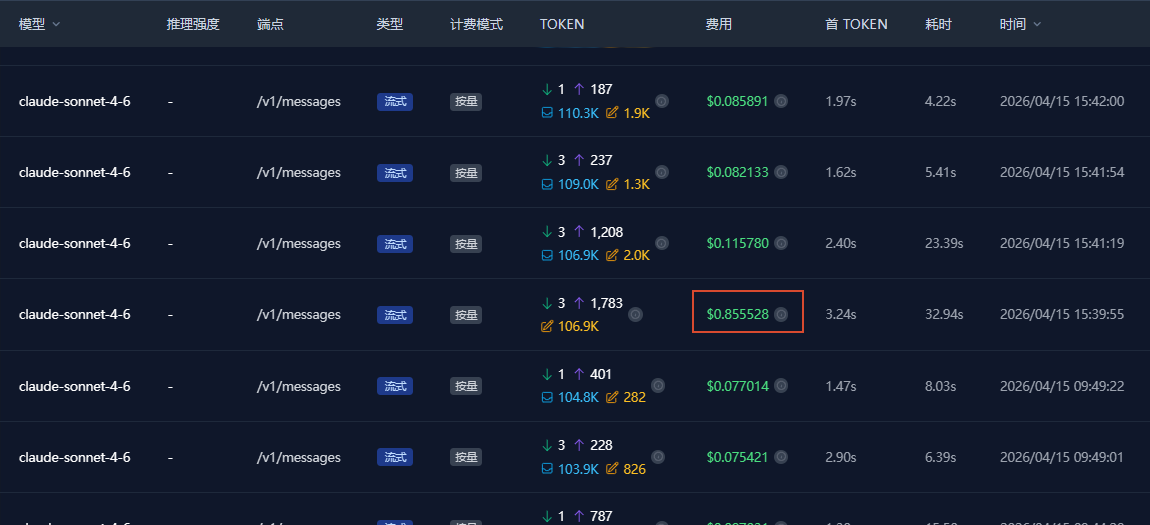Open token details icon for 09:49:01 row
The width and height of the screenshot is (1150, 525).
coord(658,457)
